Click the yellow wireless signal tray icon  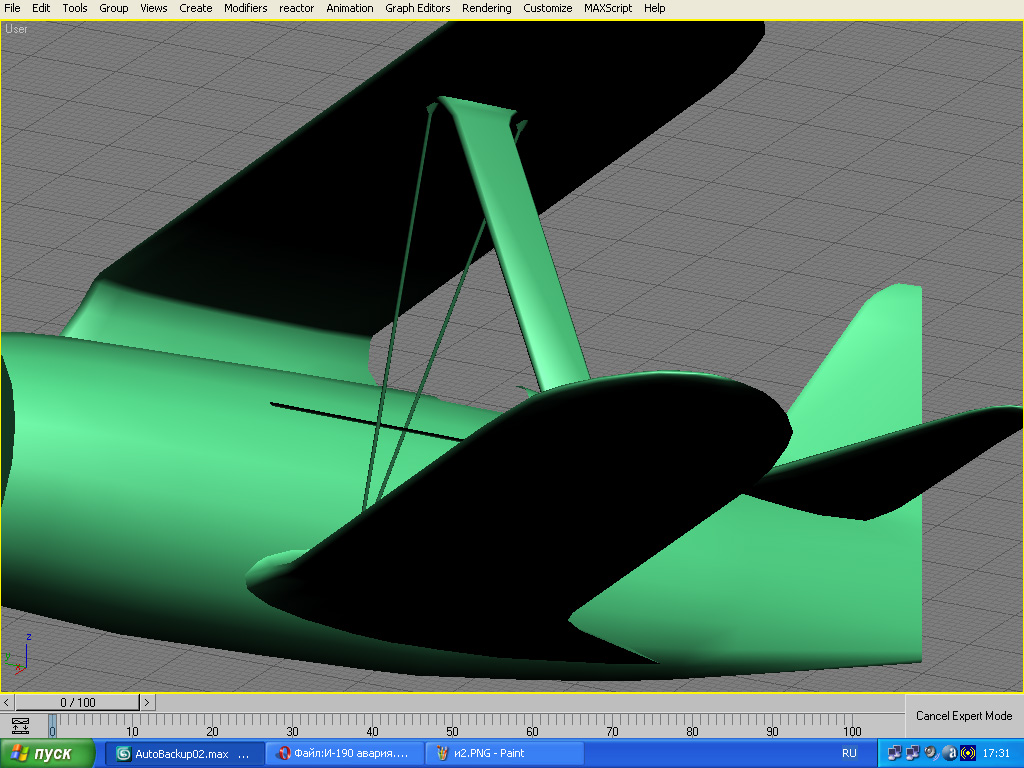coord(968,754)
